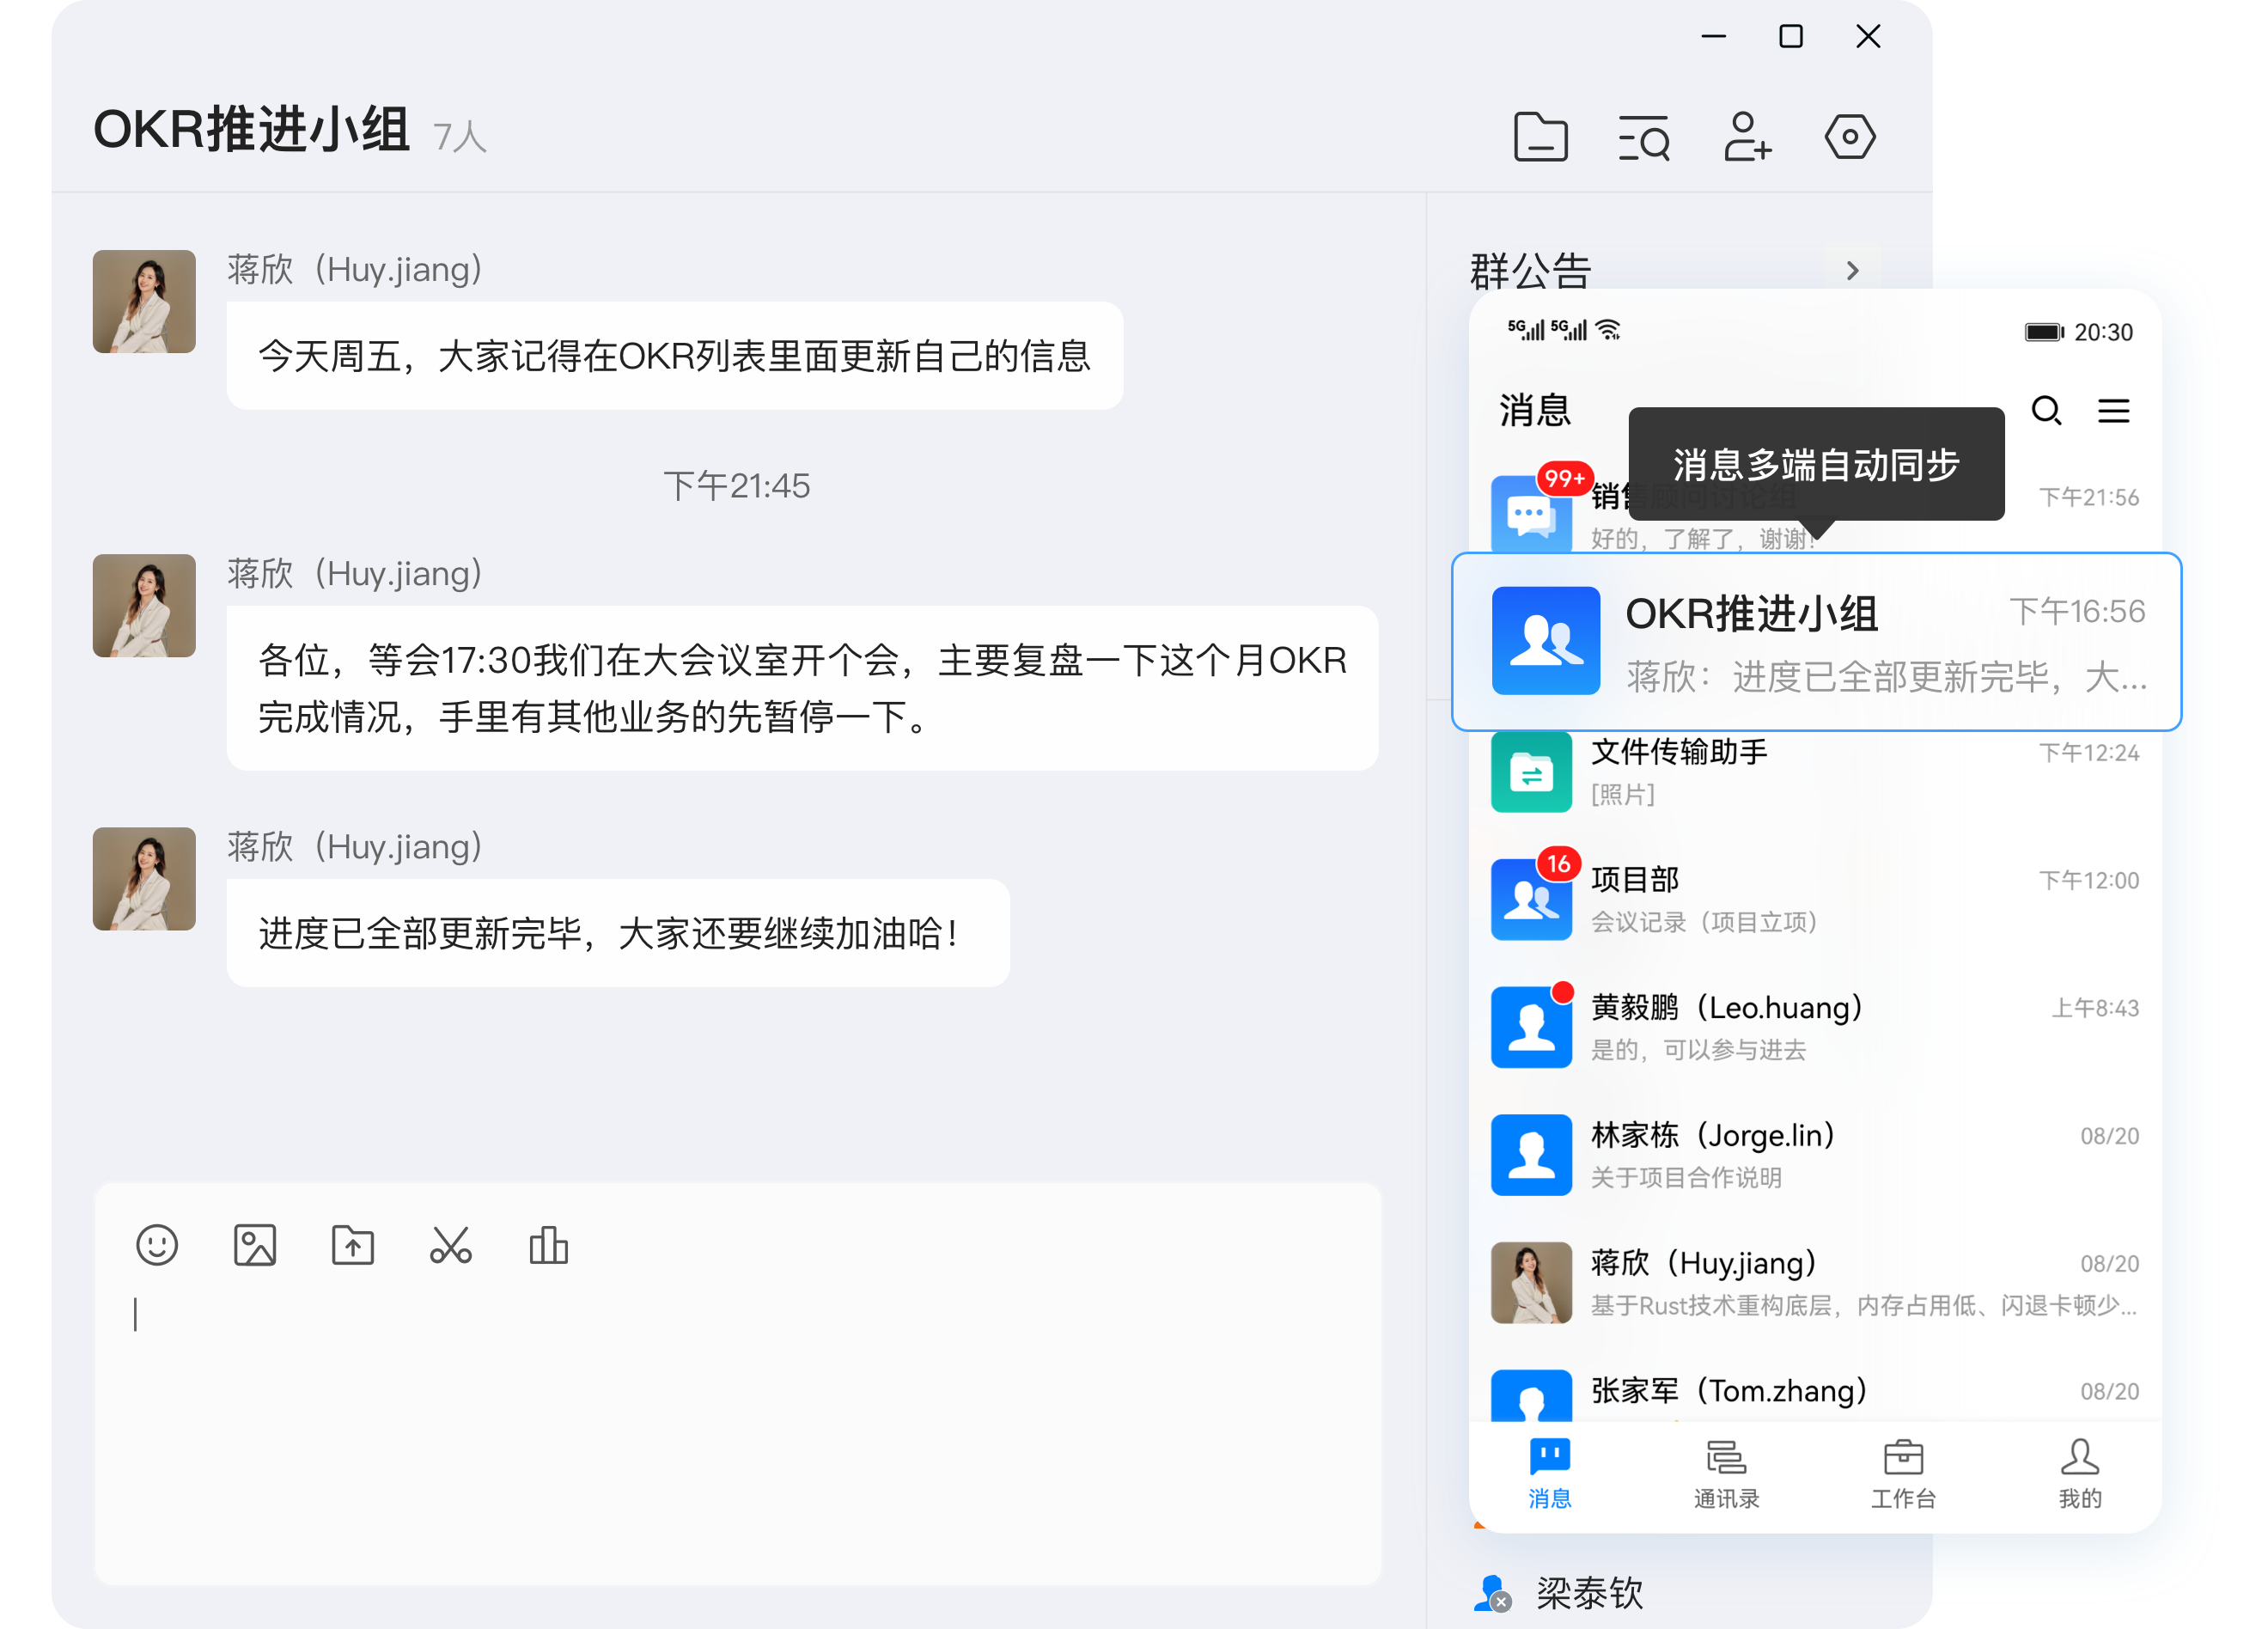
Task: Open 文件传输助手 conversation
Action: pos(1815,773)
